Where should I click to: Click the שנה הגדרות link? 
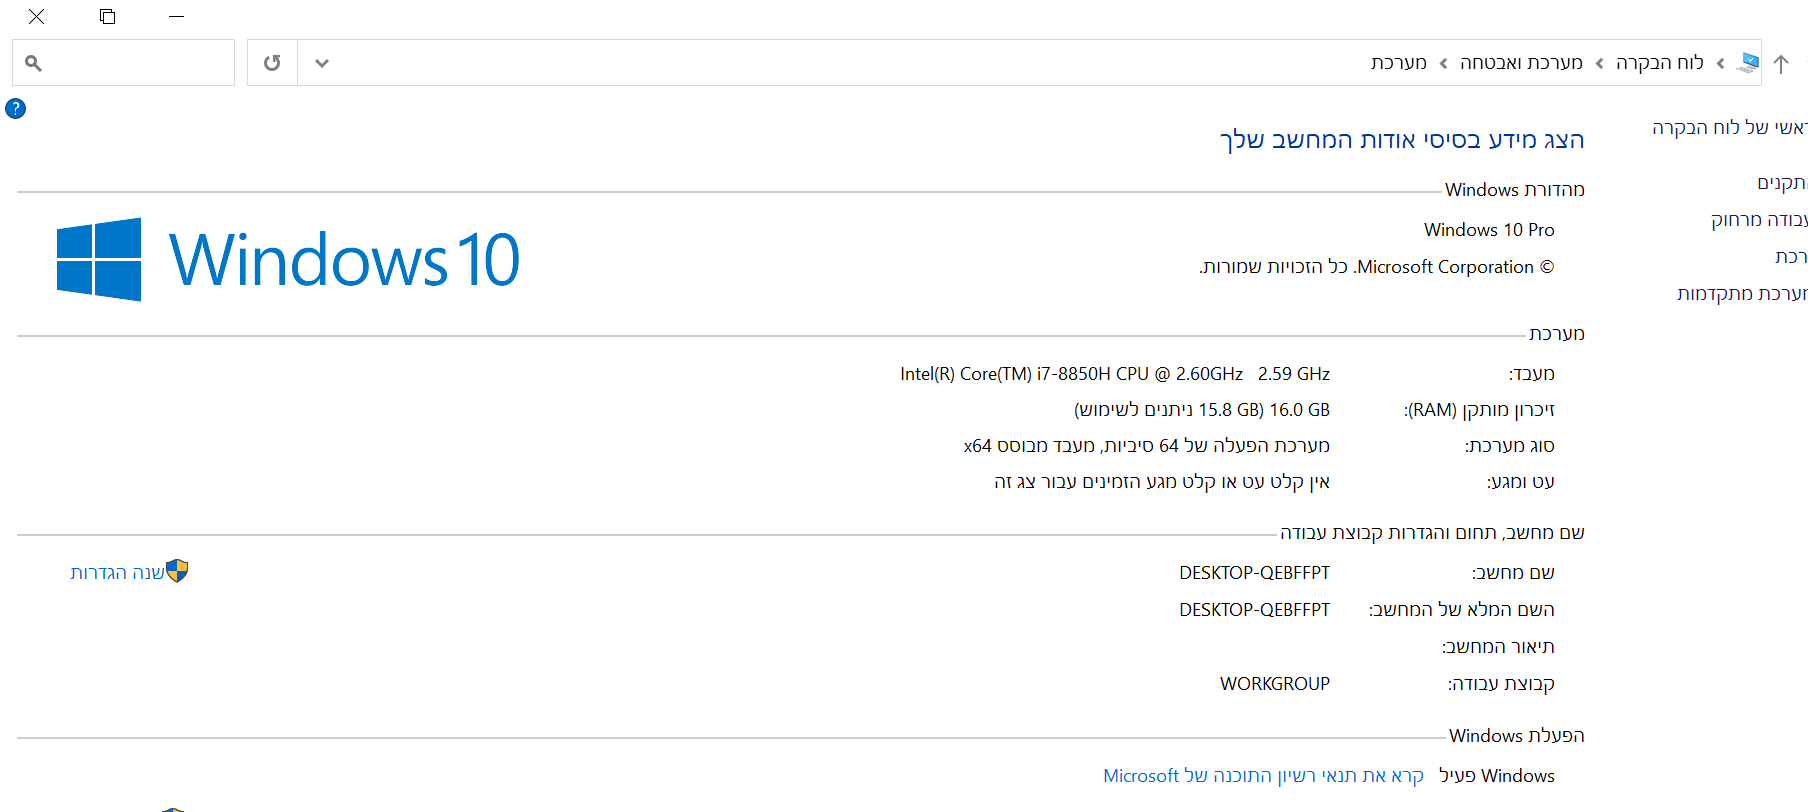[x=117, y=573]
